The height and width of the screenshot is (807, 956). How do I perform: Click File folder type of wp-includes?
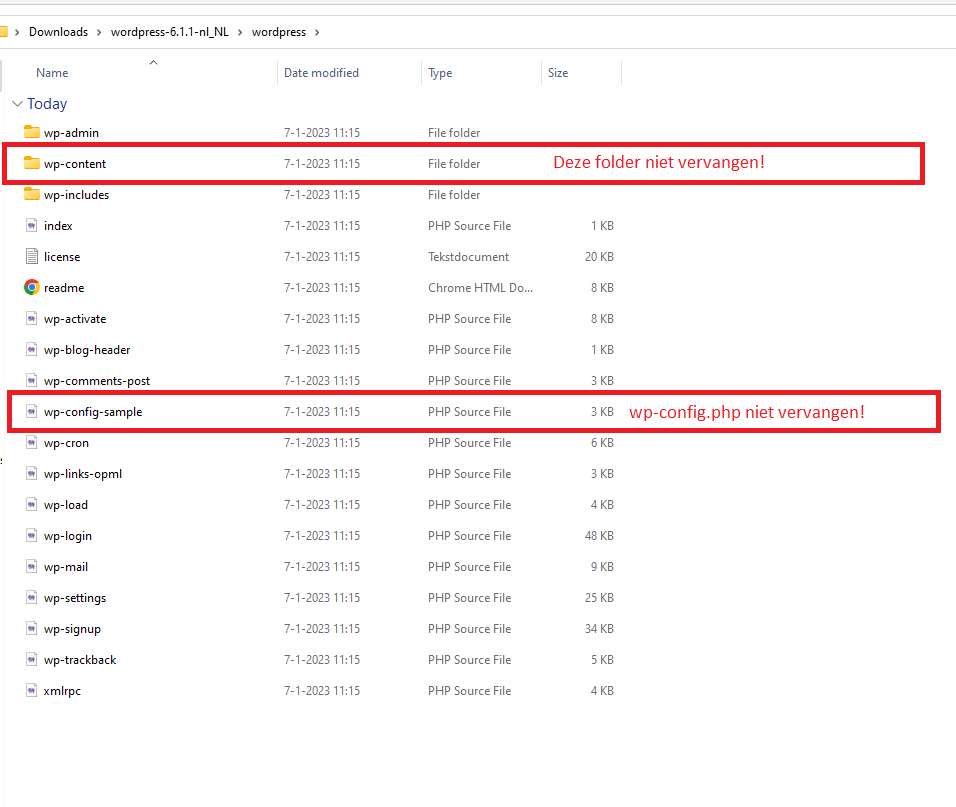(454, 194)
